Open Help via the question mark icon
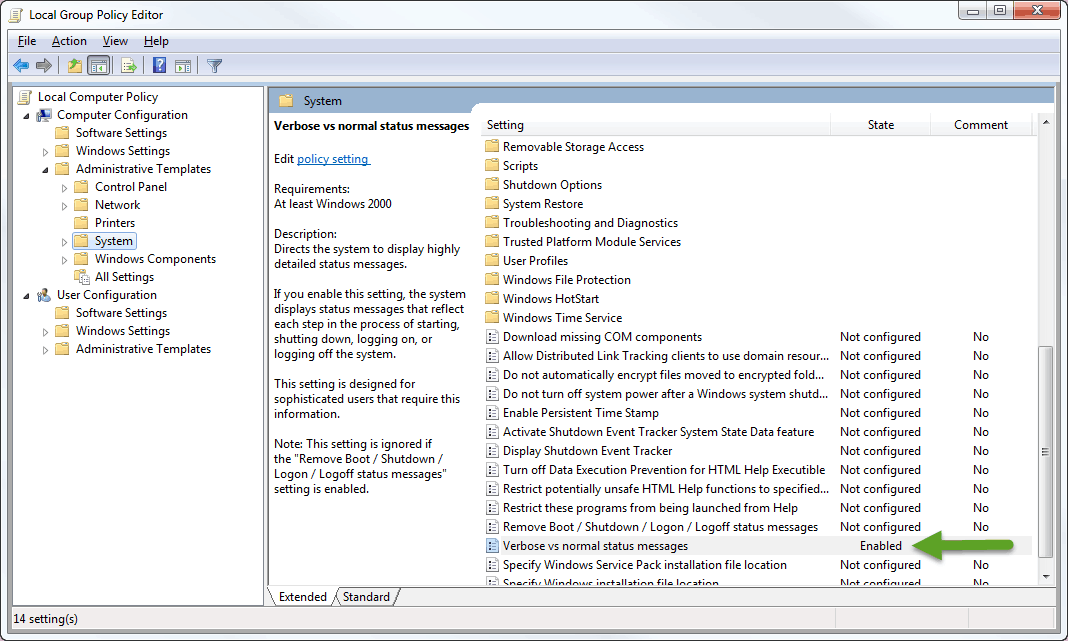1068x641 pixels. (159, 66)
